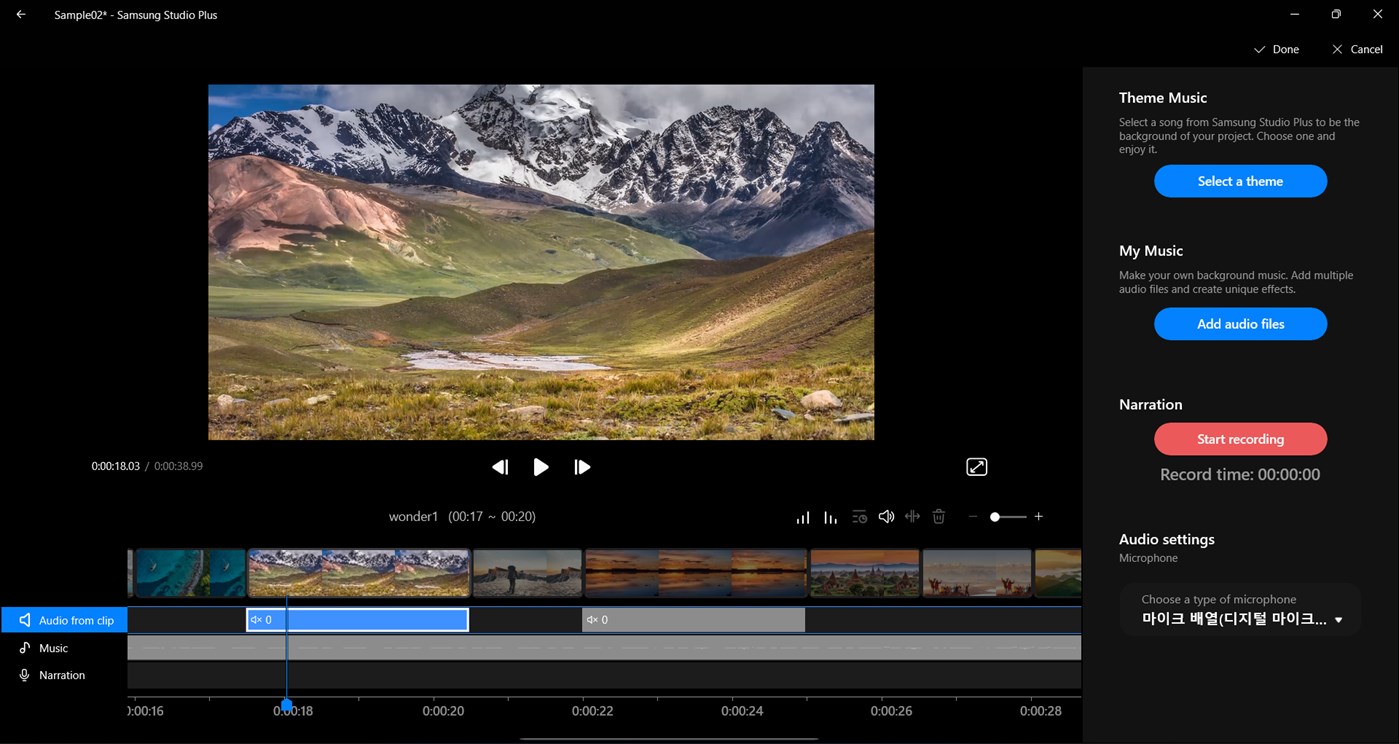Switch to the Narration track

[67, 674]
